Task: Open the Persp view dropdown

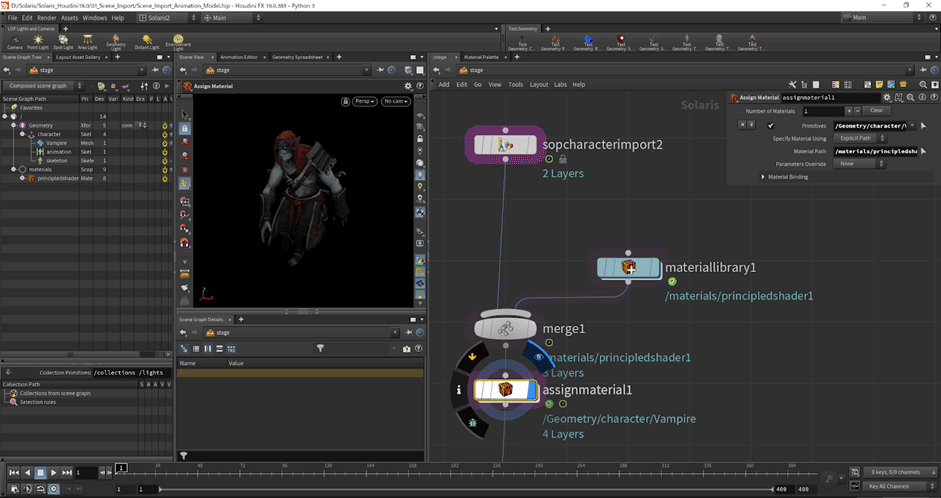Action: tap(363, 102)
